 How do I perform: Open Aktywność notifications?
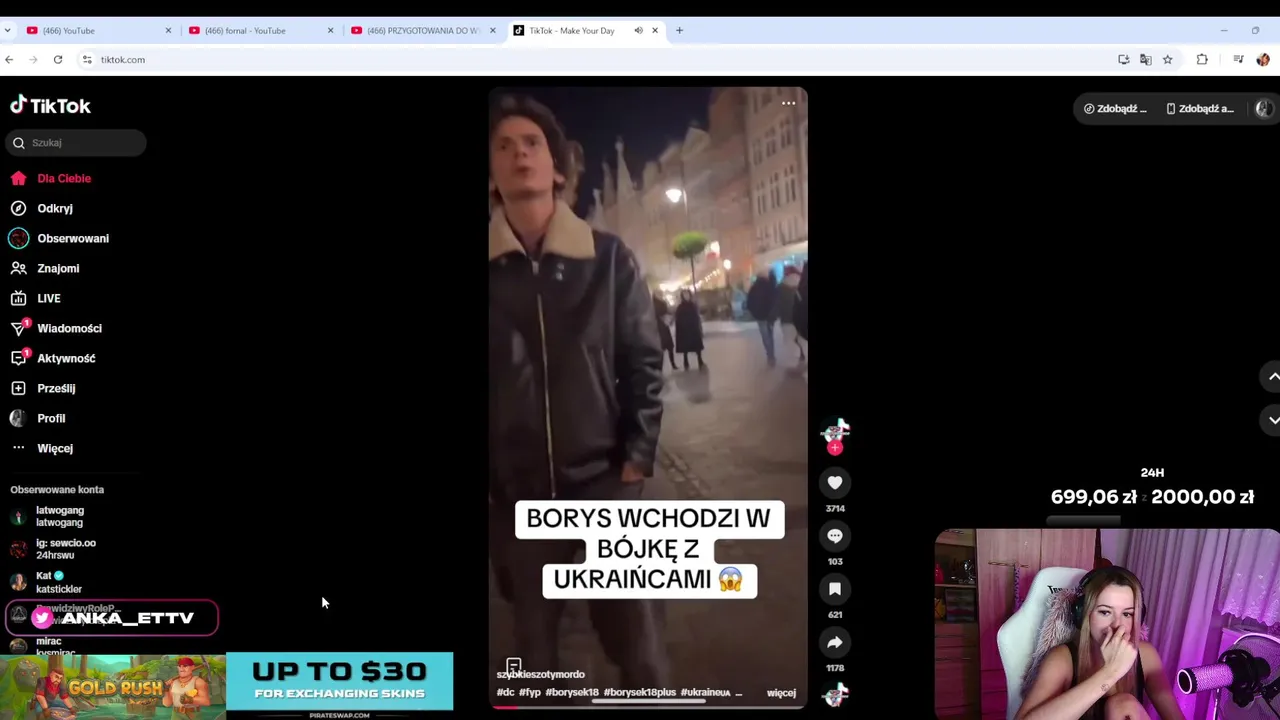point(53,358)
